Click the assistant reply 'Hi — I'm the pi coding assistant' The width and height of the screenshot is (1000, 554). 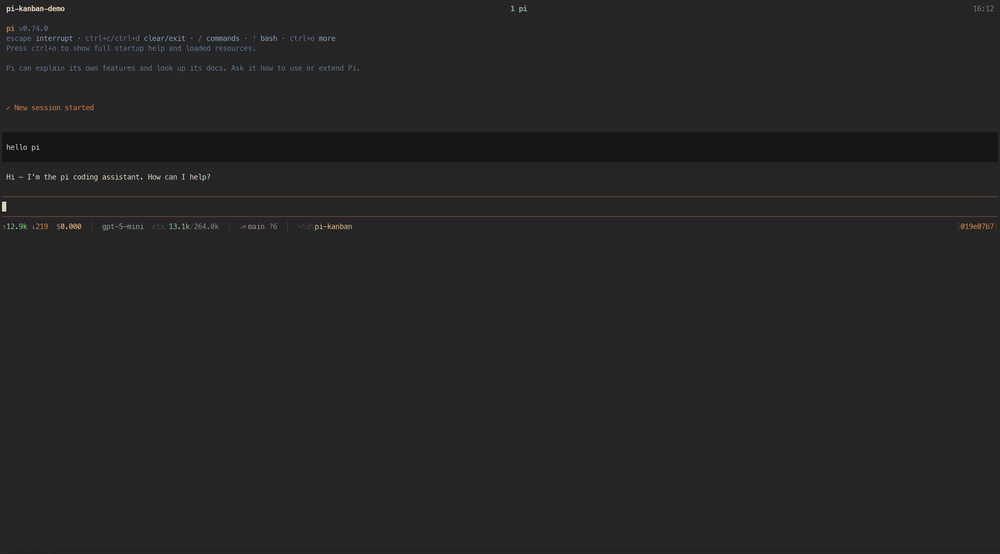point(108,177)
